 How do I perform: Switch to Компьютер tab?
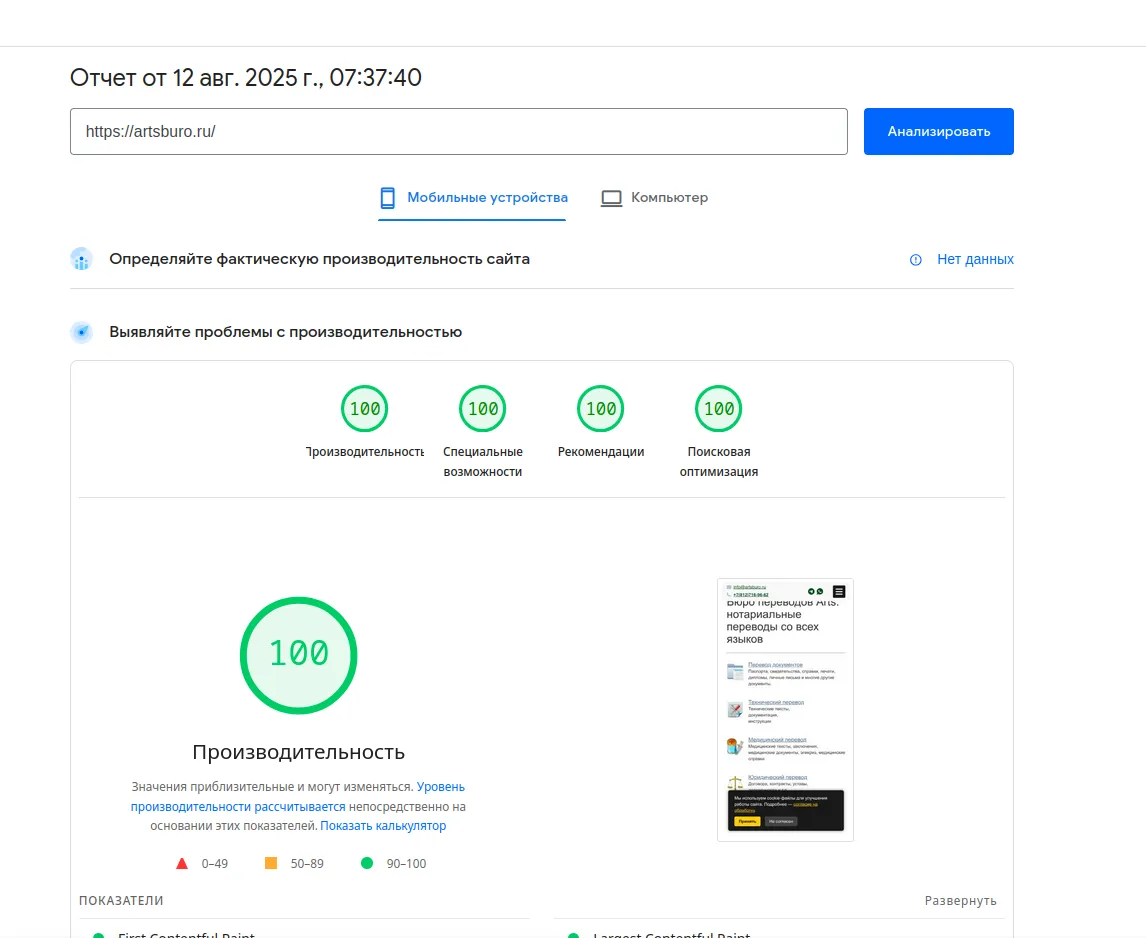coord(654,198)
